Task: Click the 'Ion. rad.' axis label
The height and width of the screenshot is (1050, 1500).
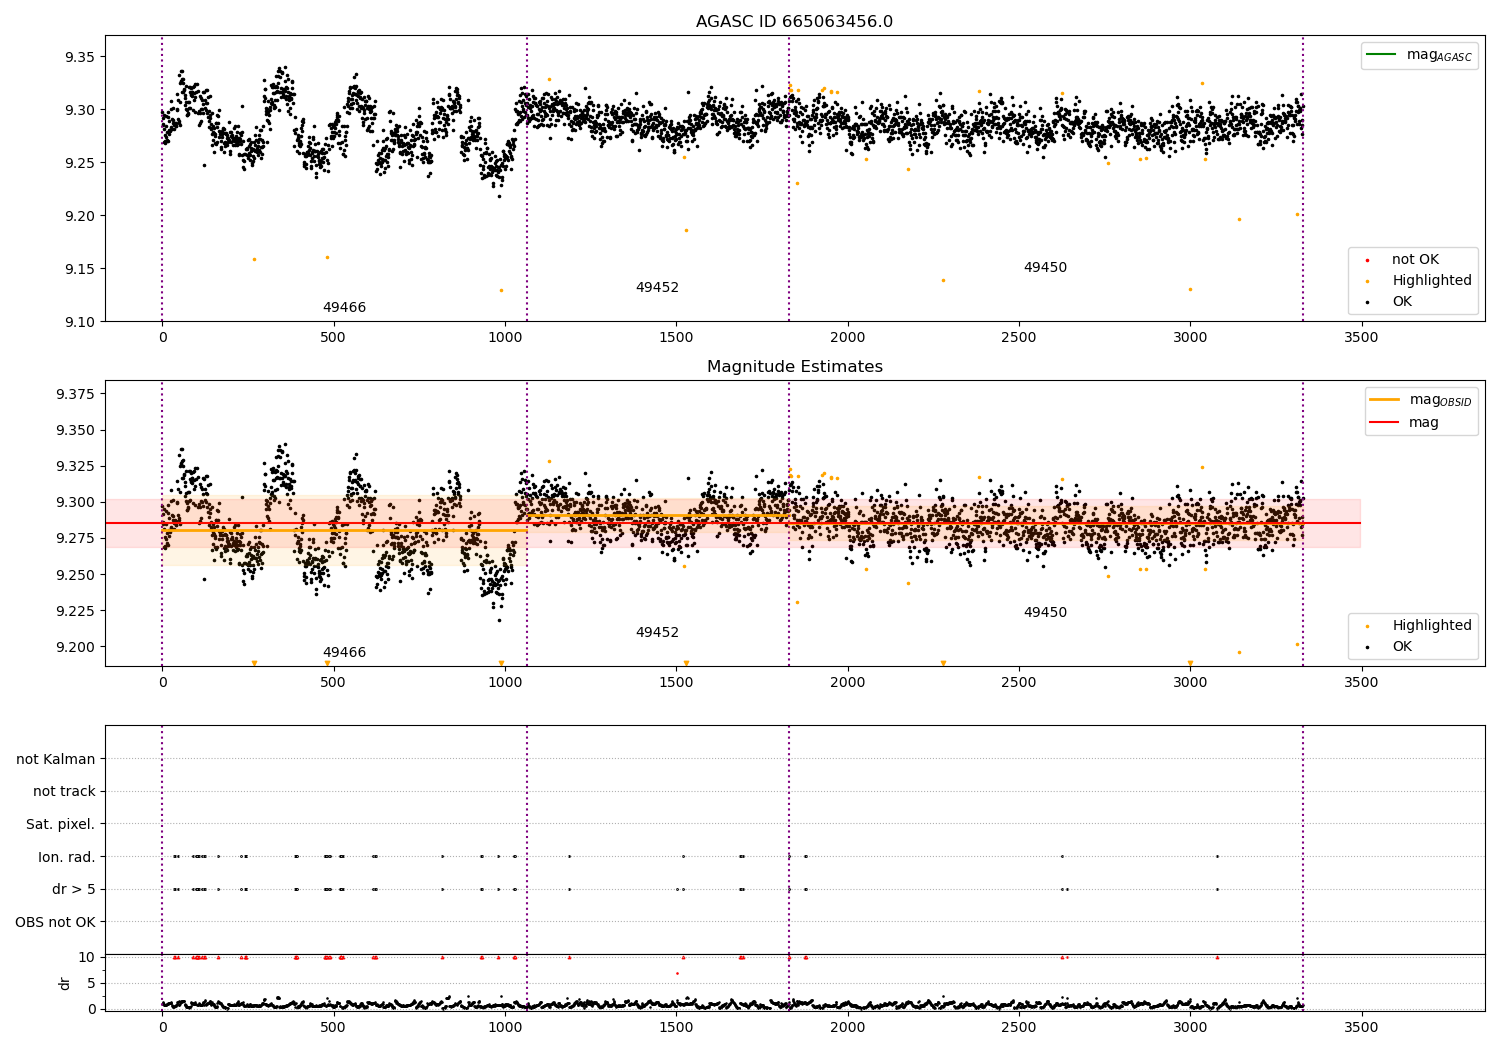Action: click(67, 857)
